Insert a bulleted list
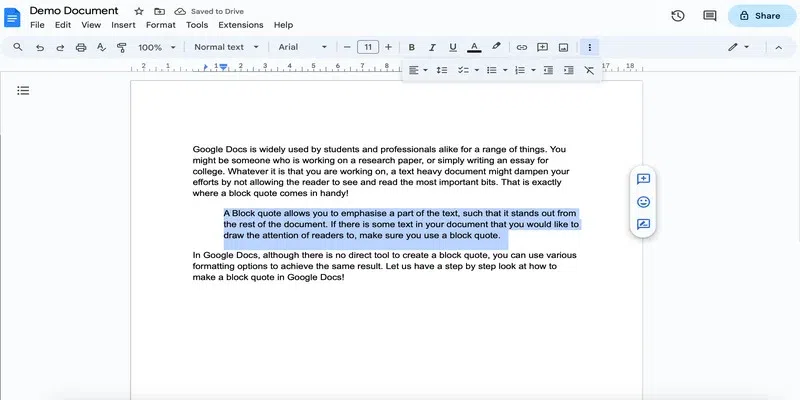 point(491,70)
